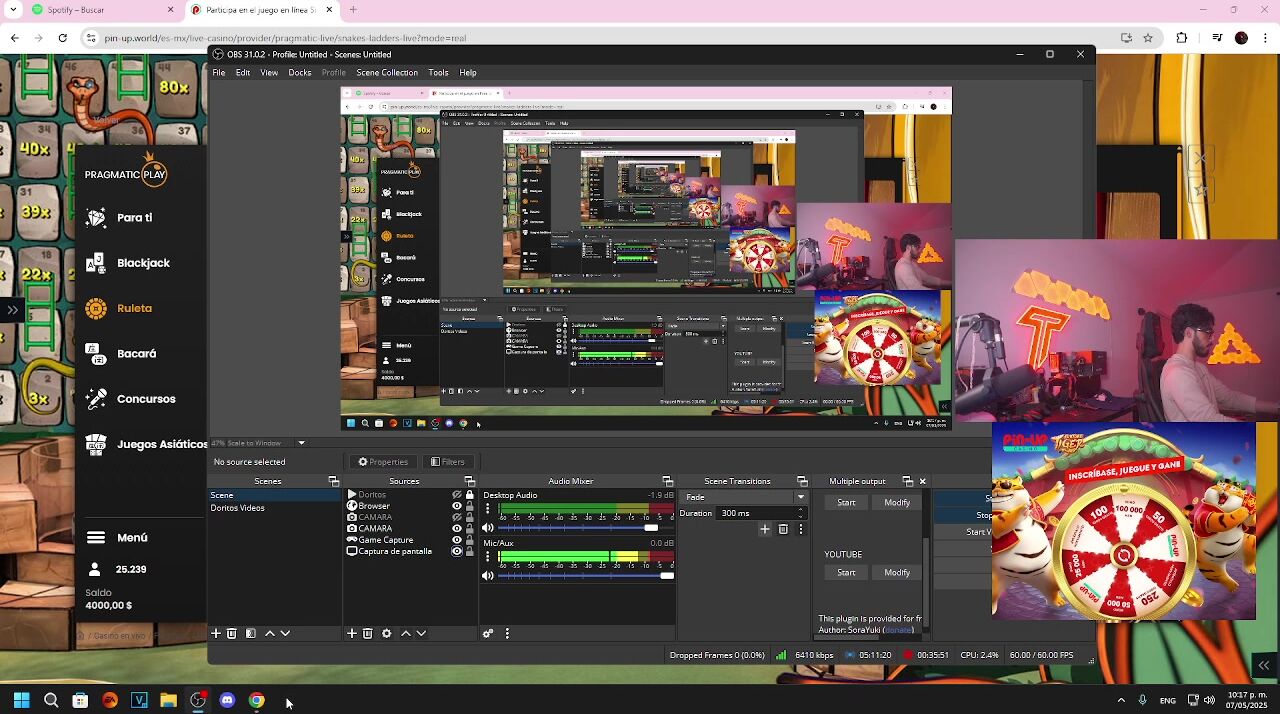
Task: Open the Blackjack section icon in sidebar
Action: [x=96, y=263]
